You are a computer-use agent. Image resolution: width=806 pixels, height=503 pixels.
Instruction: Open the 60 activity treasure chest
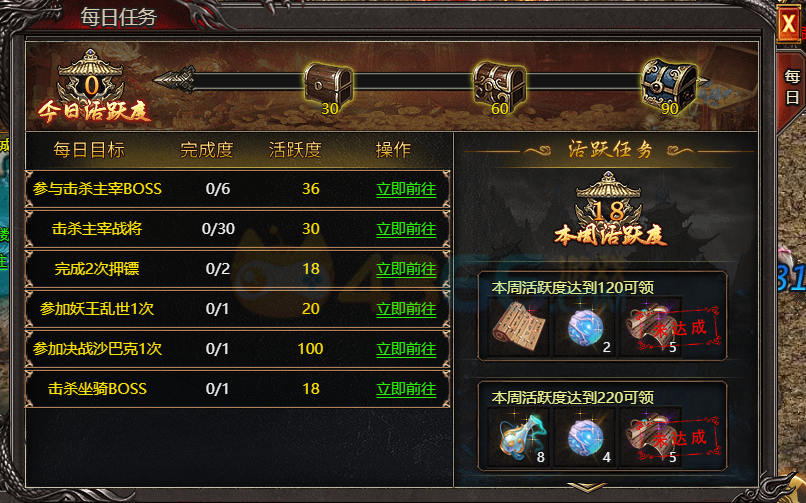(499, 85)
